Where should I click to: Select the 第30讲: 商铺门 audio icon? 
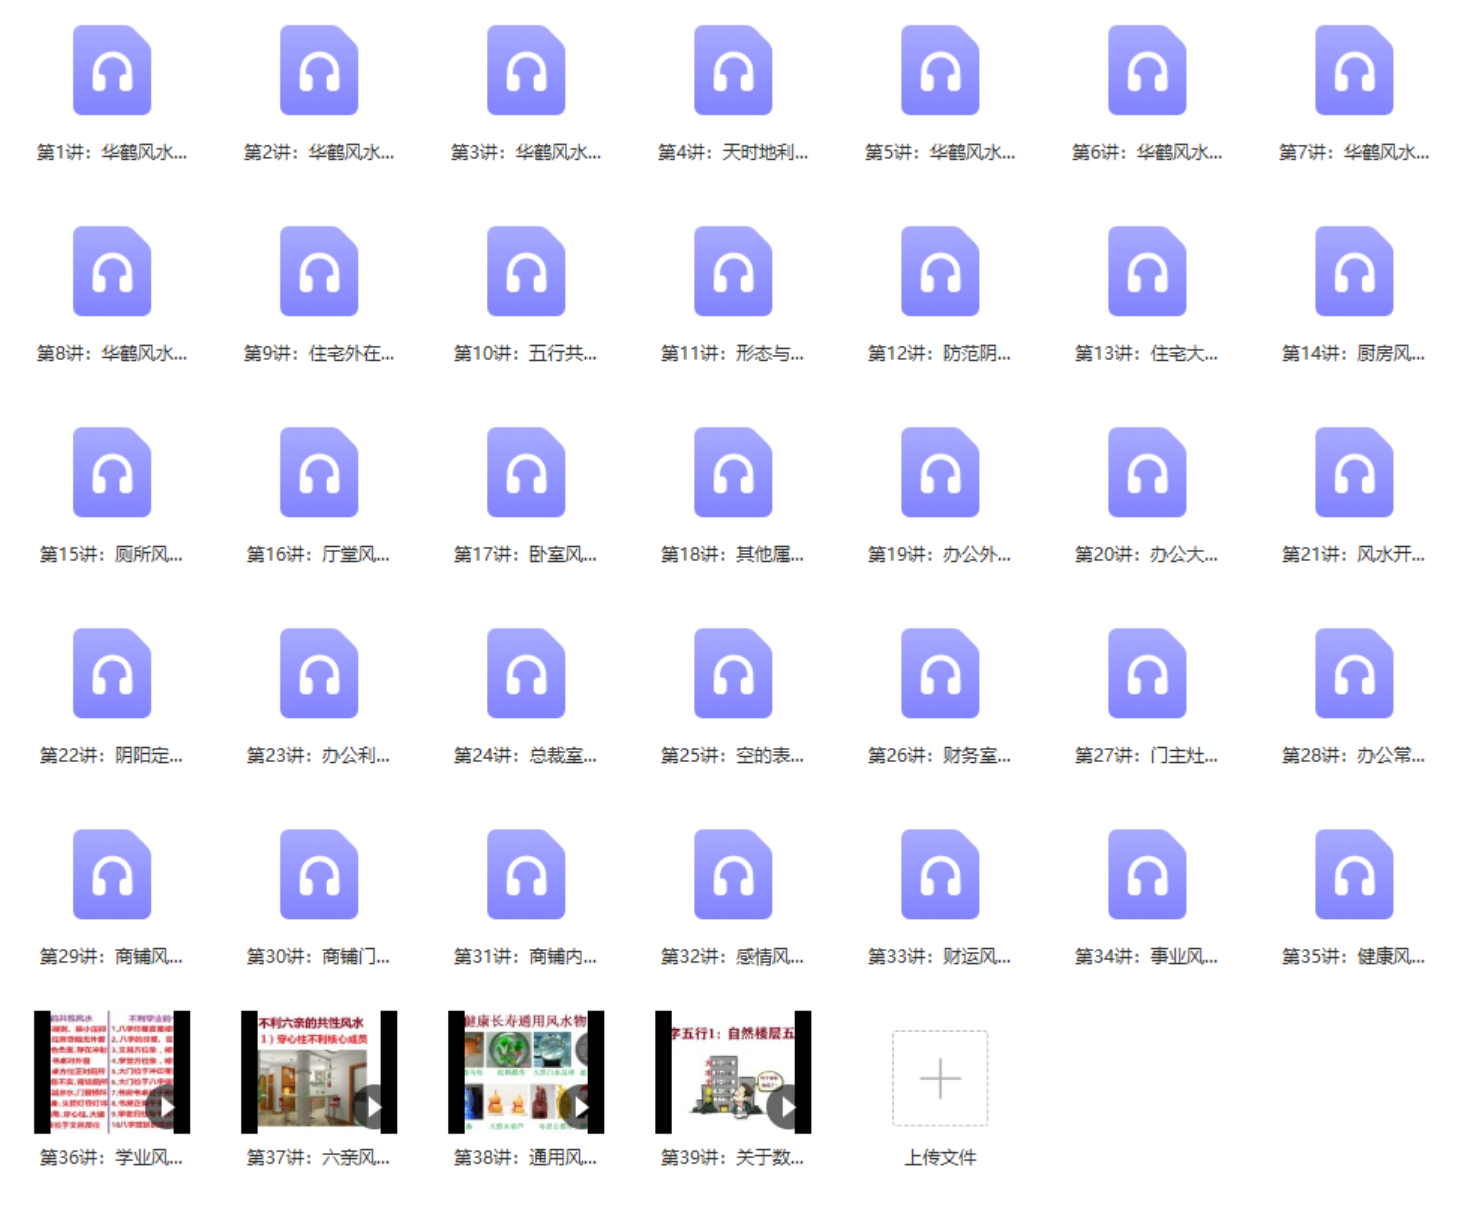click(x=319, y=875)
